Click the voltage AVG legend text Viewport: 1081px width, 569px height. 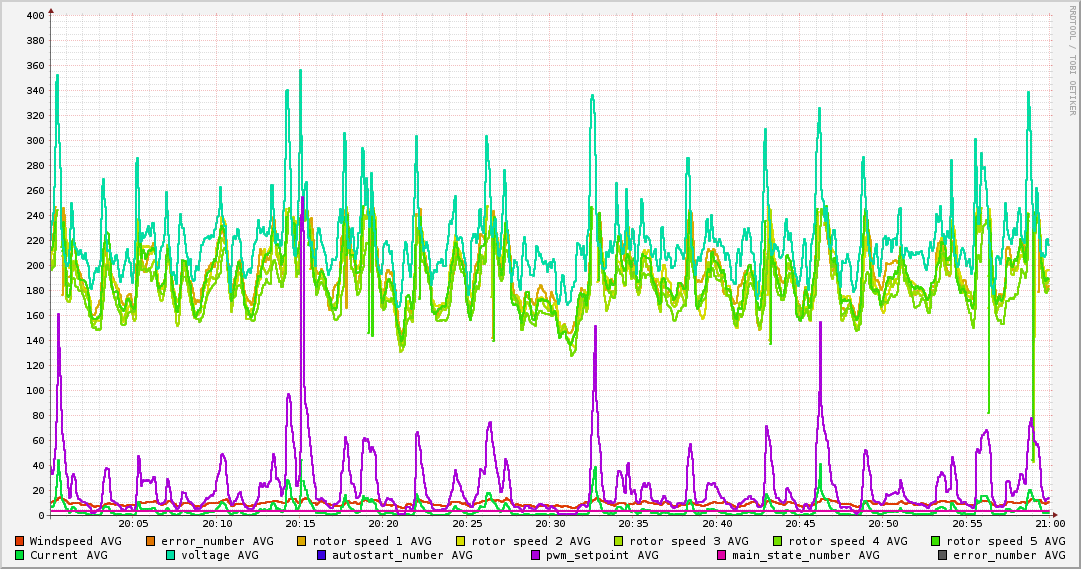point(219,555)
